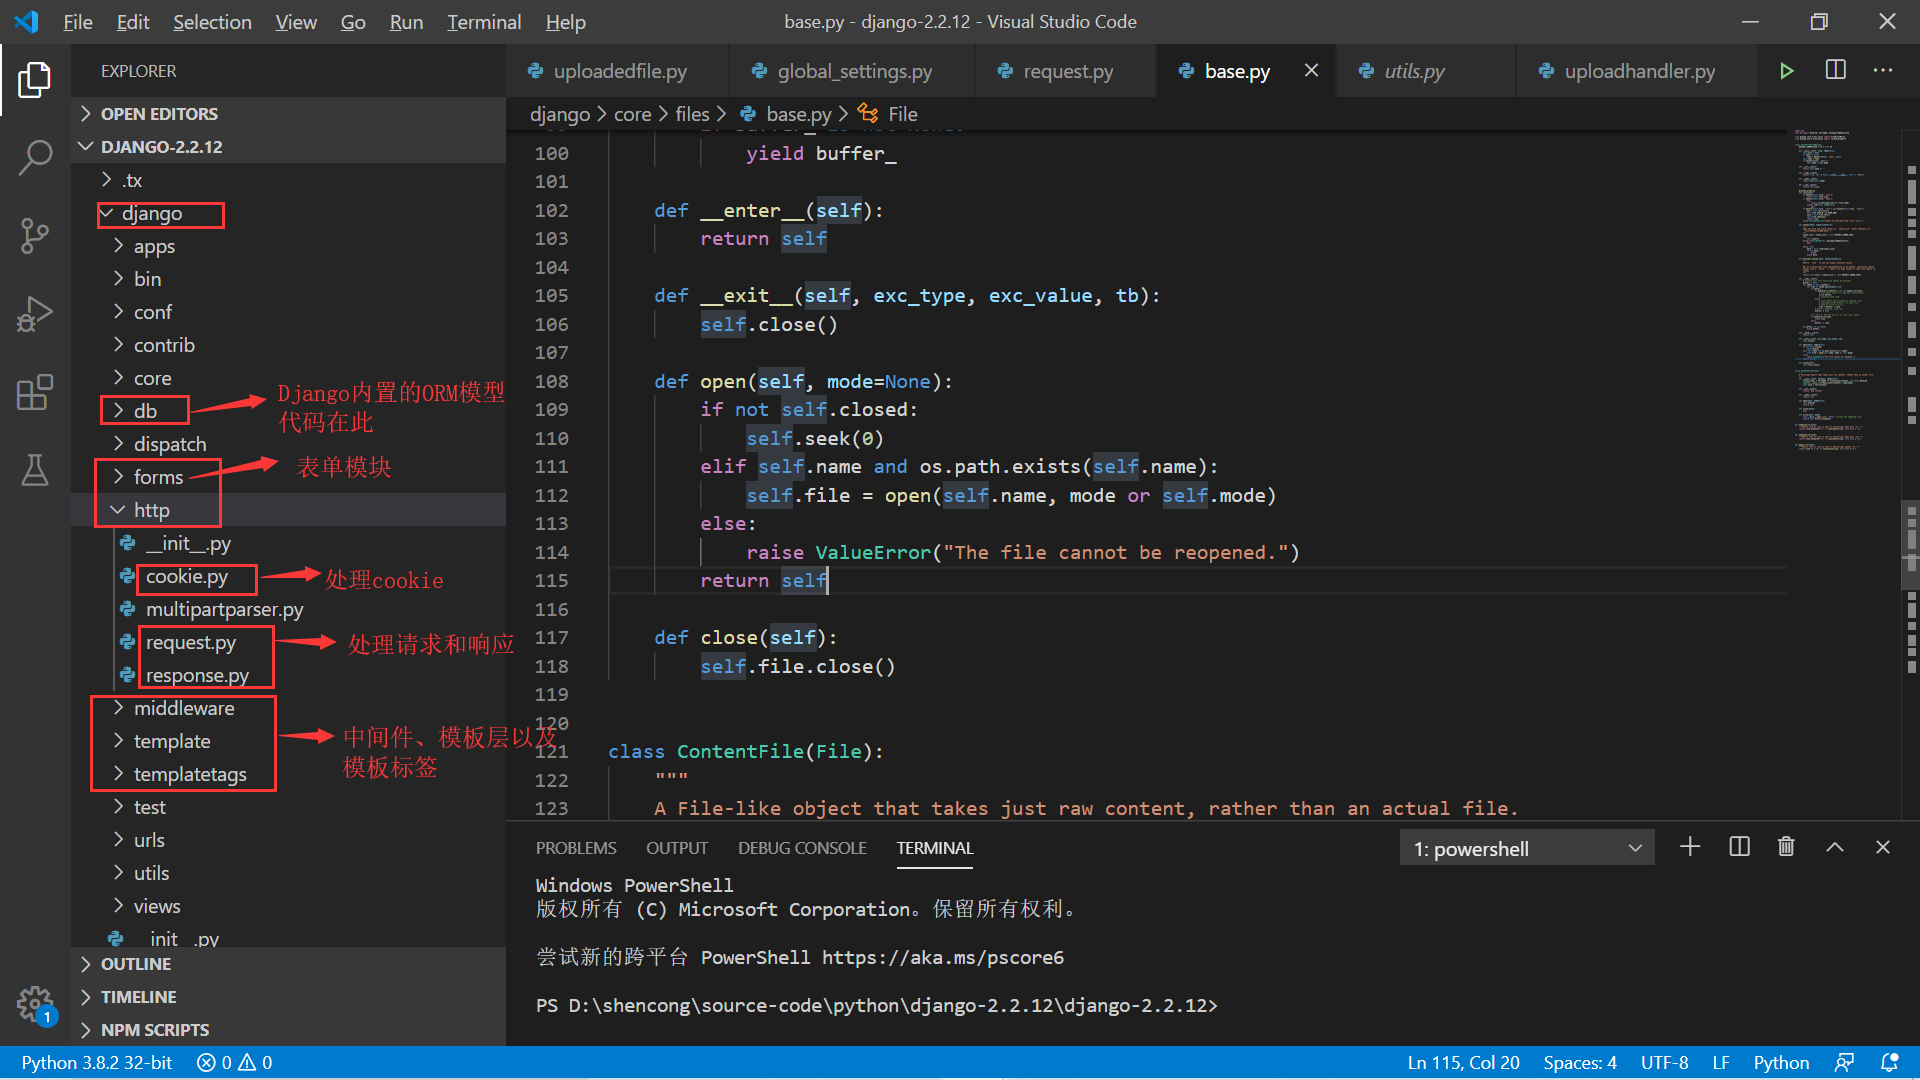
Task: Maximize the terminal panel size
Action: pyautogui.click(x=1835, y=848)
